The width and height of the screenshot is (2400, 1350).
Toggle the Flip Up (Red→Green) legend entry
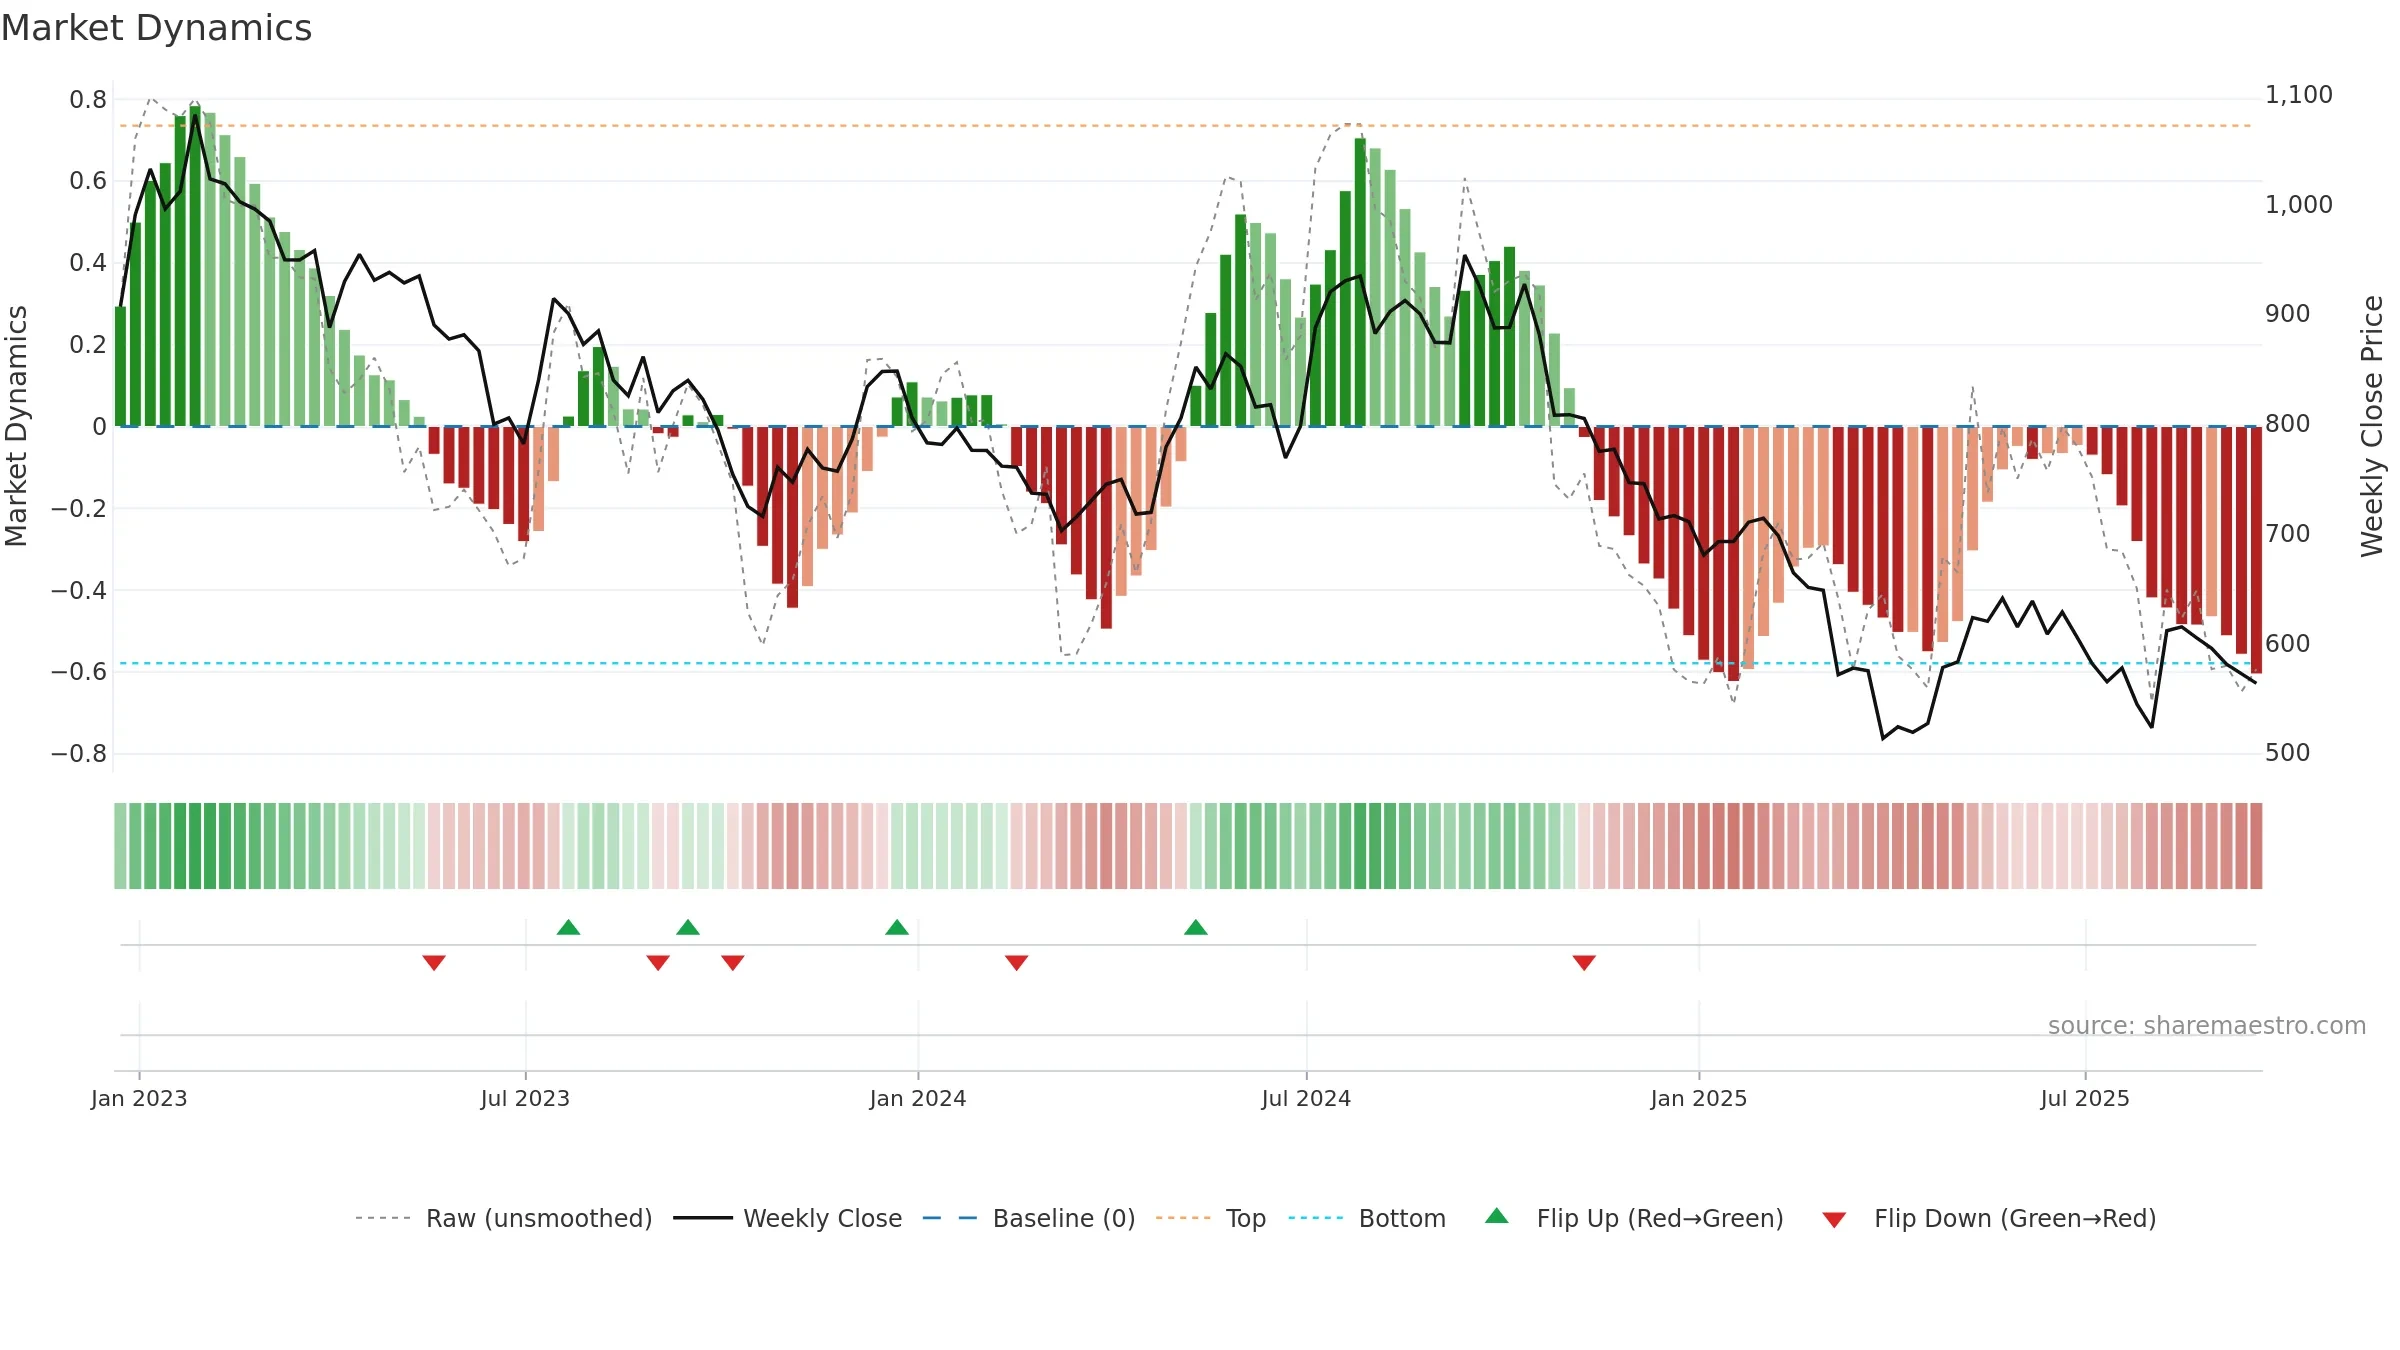point(1634,1218)
